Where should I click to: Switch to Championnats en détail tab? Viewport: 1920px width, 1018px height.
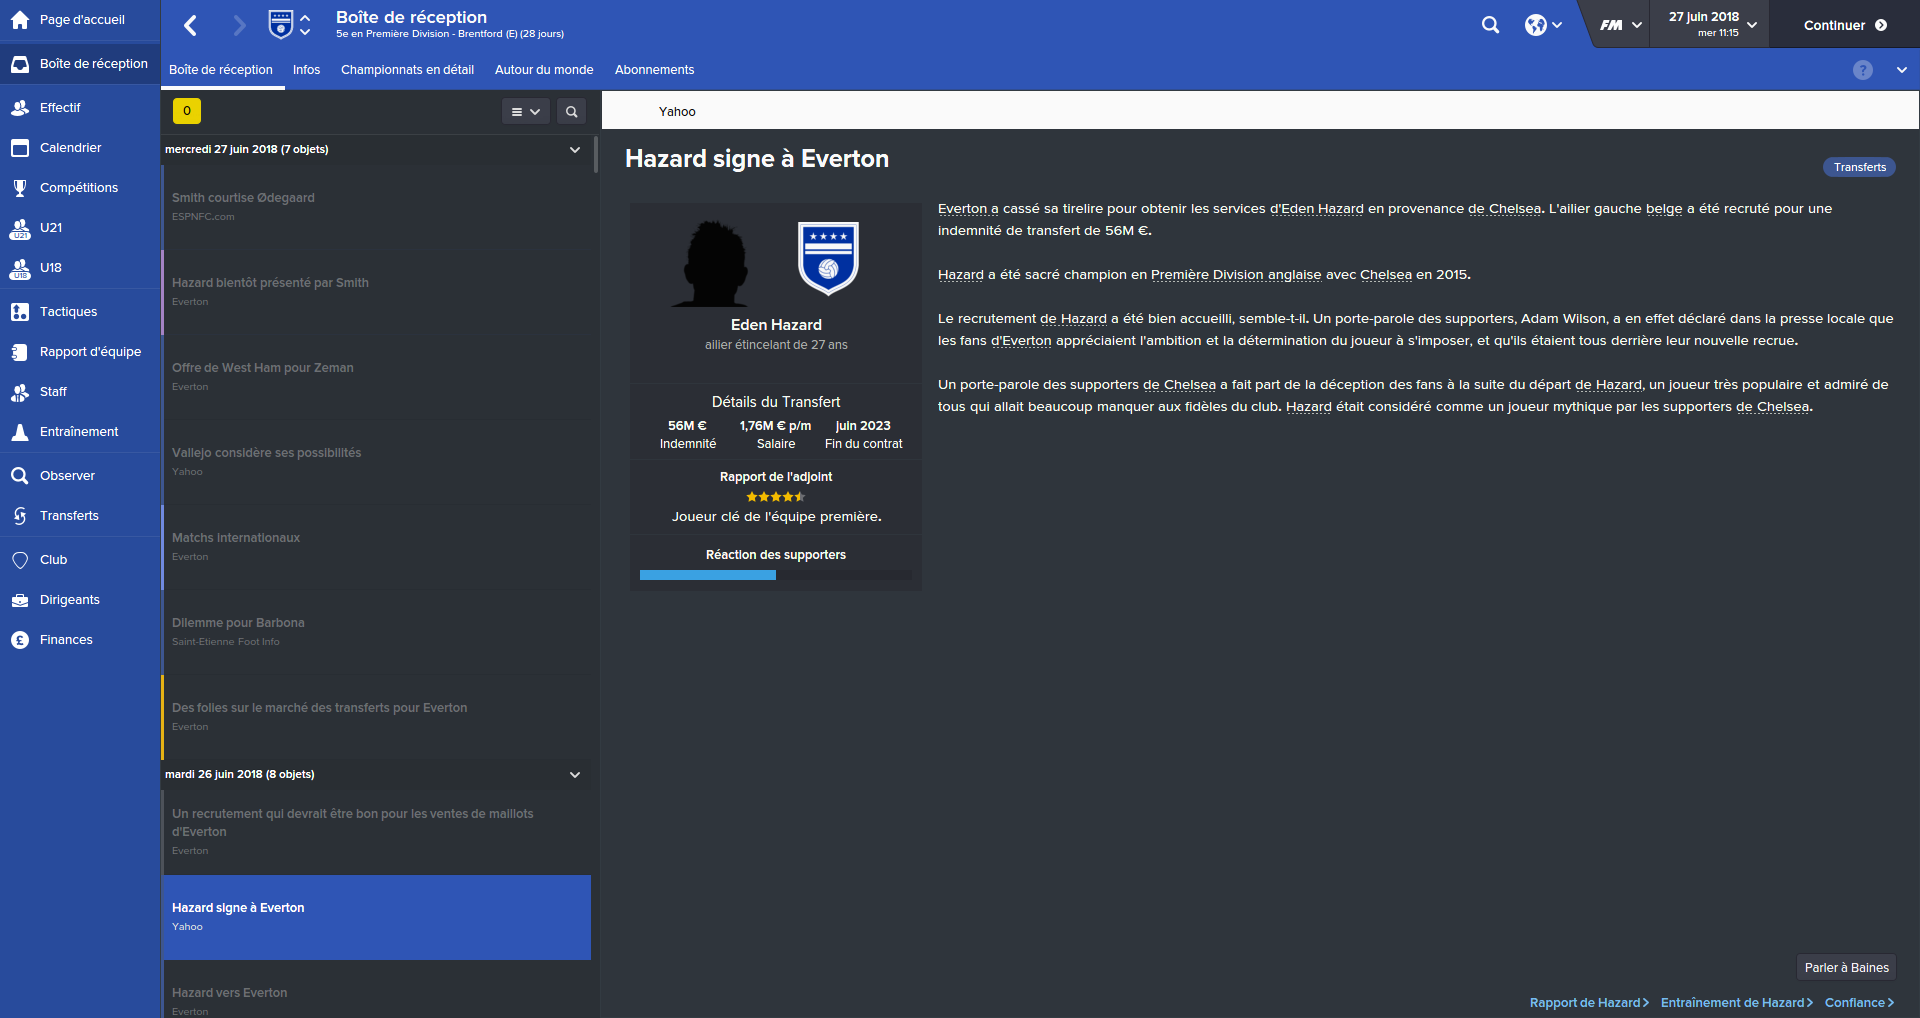click(407, 70)
